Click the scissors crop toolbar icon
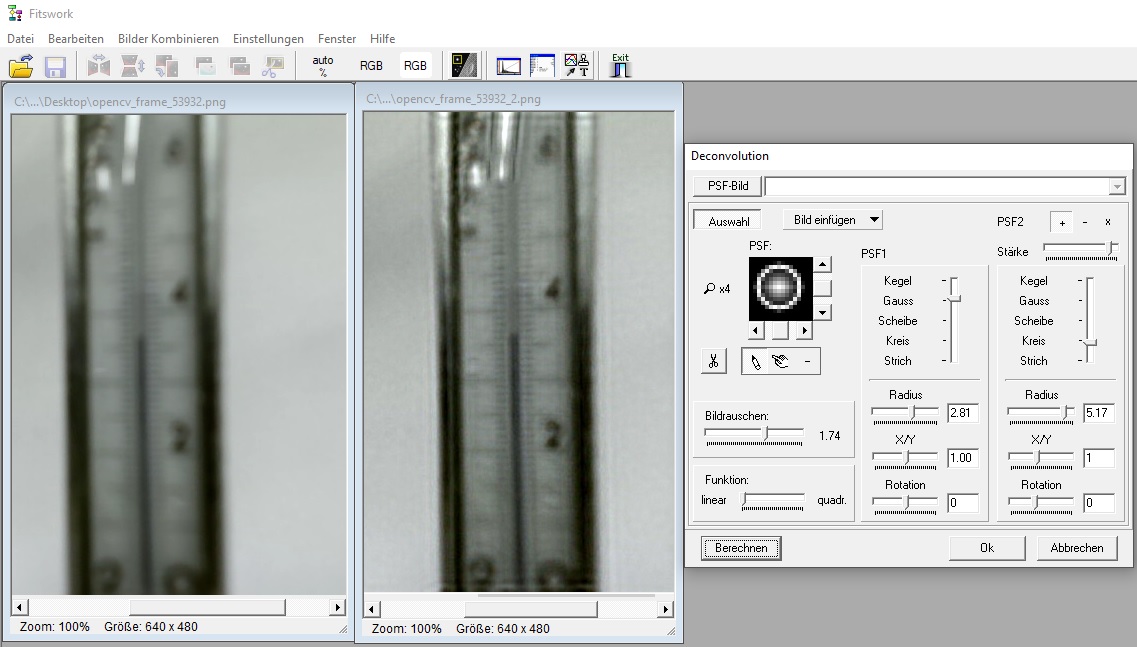1137x647 pixels. click(x=273, y=67)
